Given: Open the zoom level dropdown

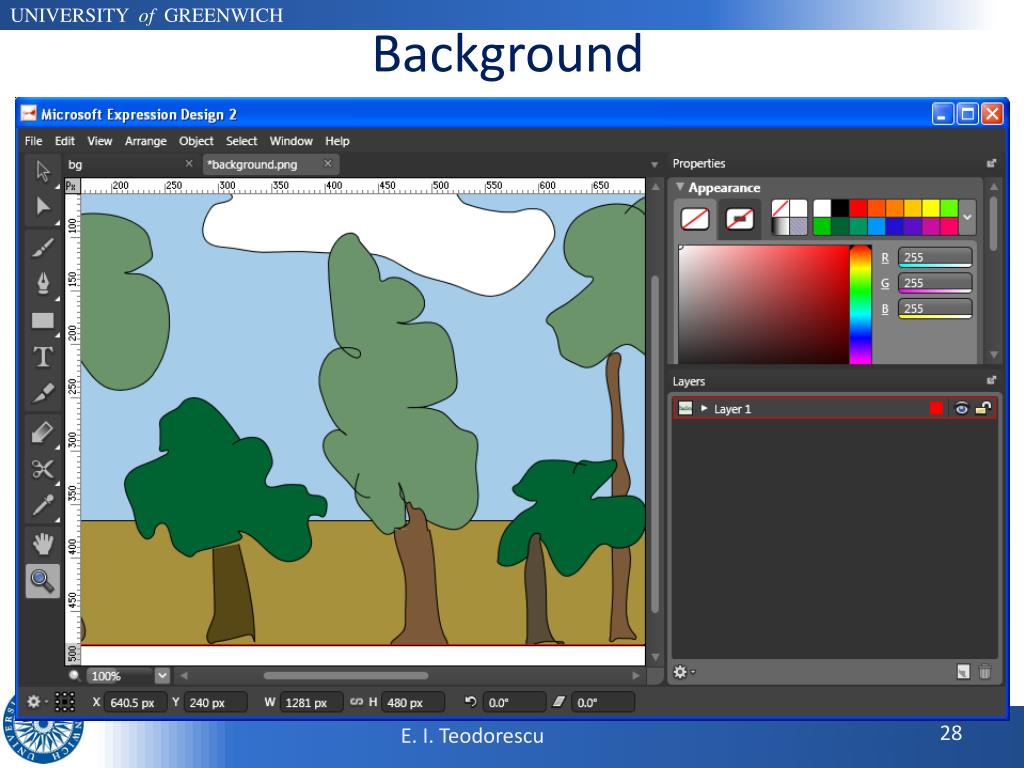Looking at the screenshot, I should 162,676.
